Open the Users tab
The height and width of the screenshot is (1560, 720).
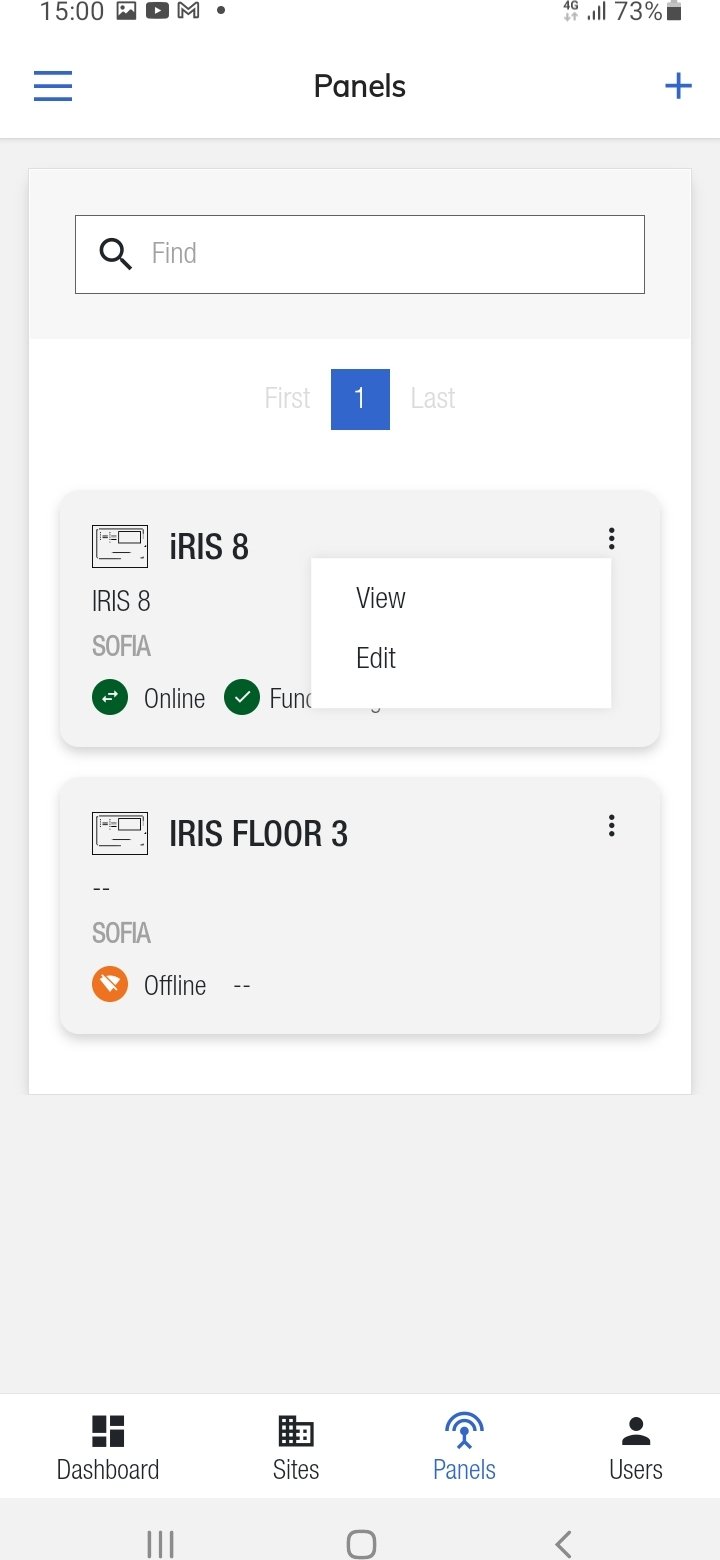tap(636, 1447)
